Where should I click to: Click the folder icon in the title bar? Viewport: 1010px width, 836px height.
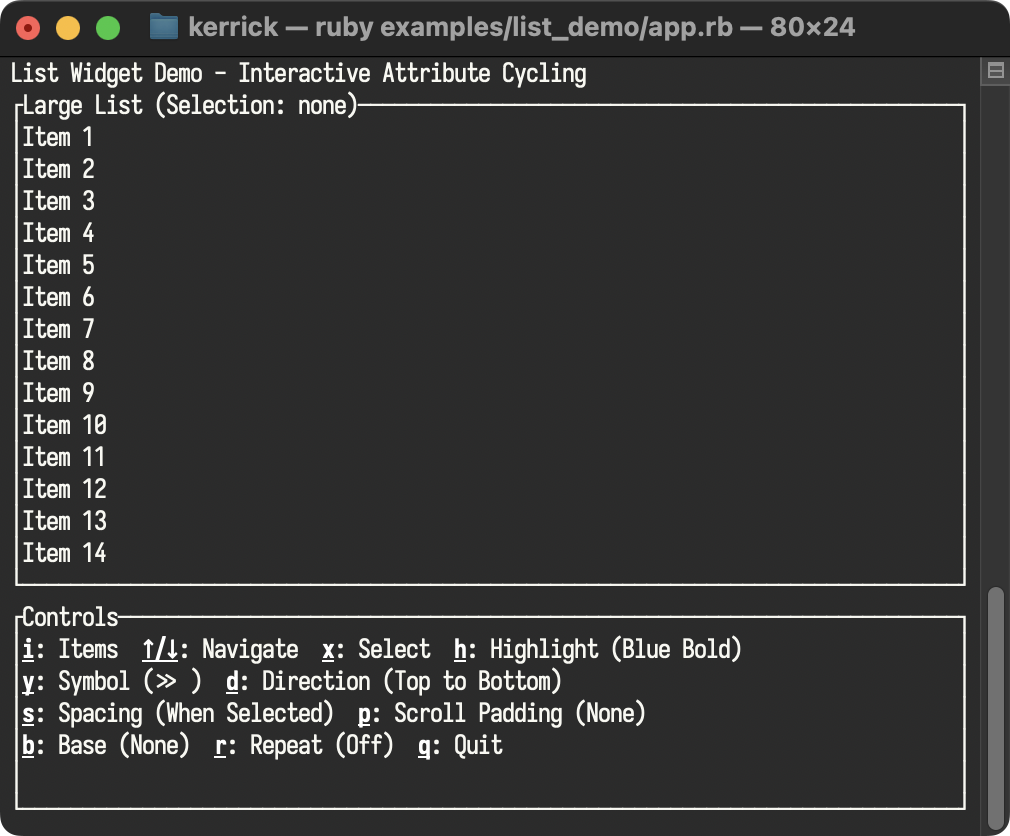pyautogui.click(x=164, y=27)
